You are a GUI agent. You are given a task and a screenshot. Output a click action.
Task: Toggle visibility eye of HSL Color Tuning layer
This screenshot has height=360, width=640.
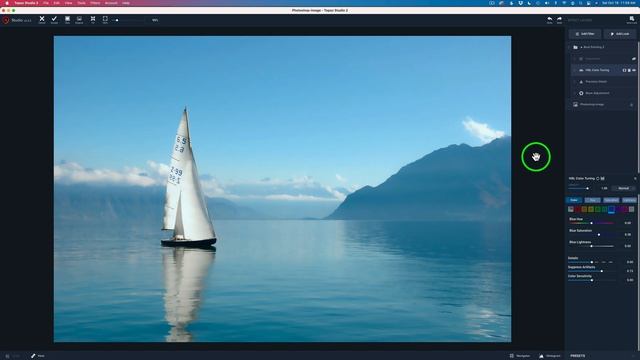click(634, 70)
